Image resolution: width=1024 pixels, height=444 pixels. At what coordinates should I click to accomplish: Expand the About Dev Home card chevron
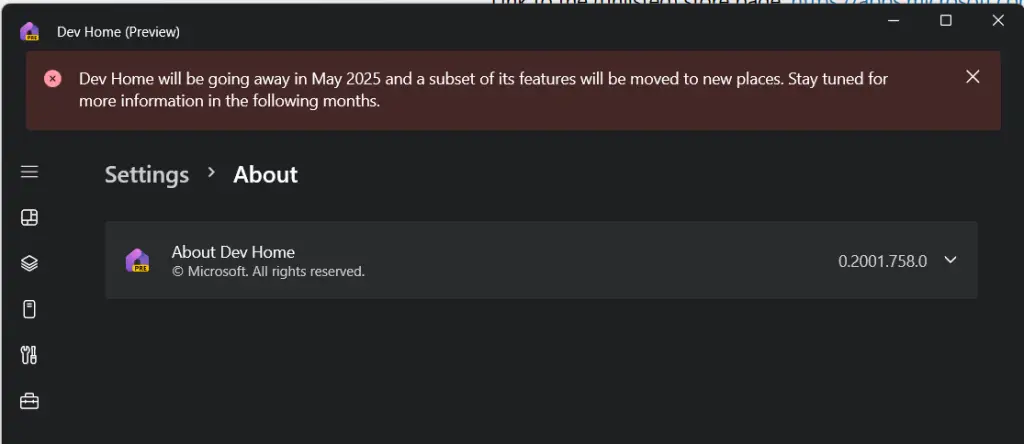pos(950,260)
